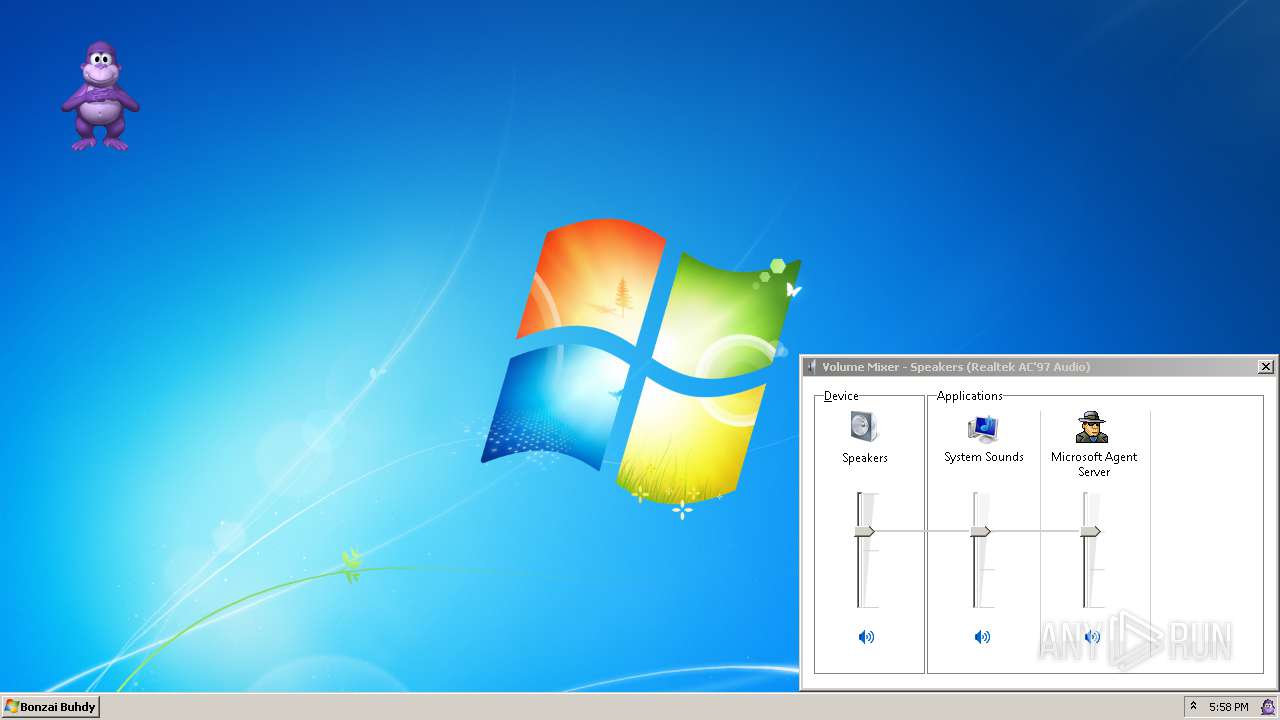
Task: Open the Speakers device icon
Action: pyautogui.click(x=865, y=427)
